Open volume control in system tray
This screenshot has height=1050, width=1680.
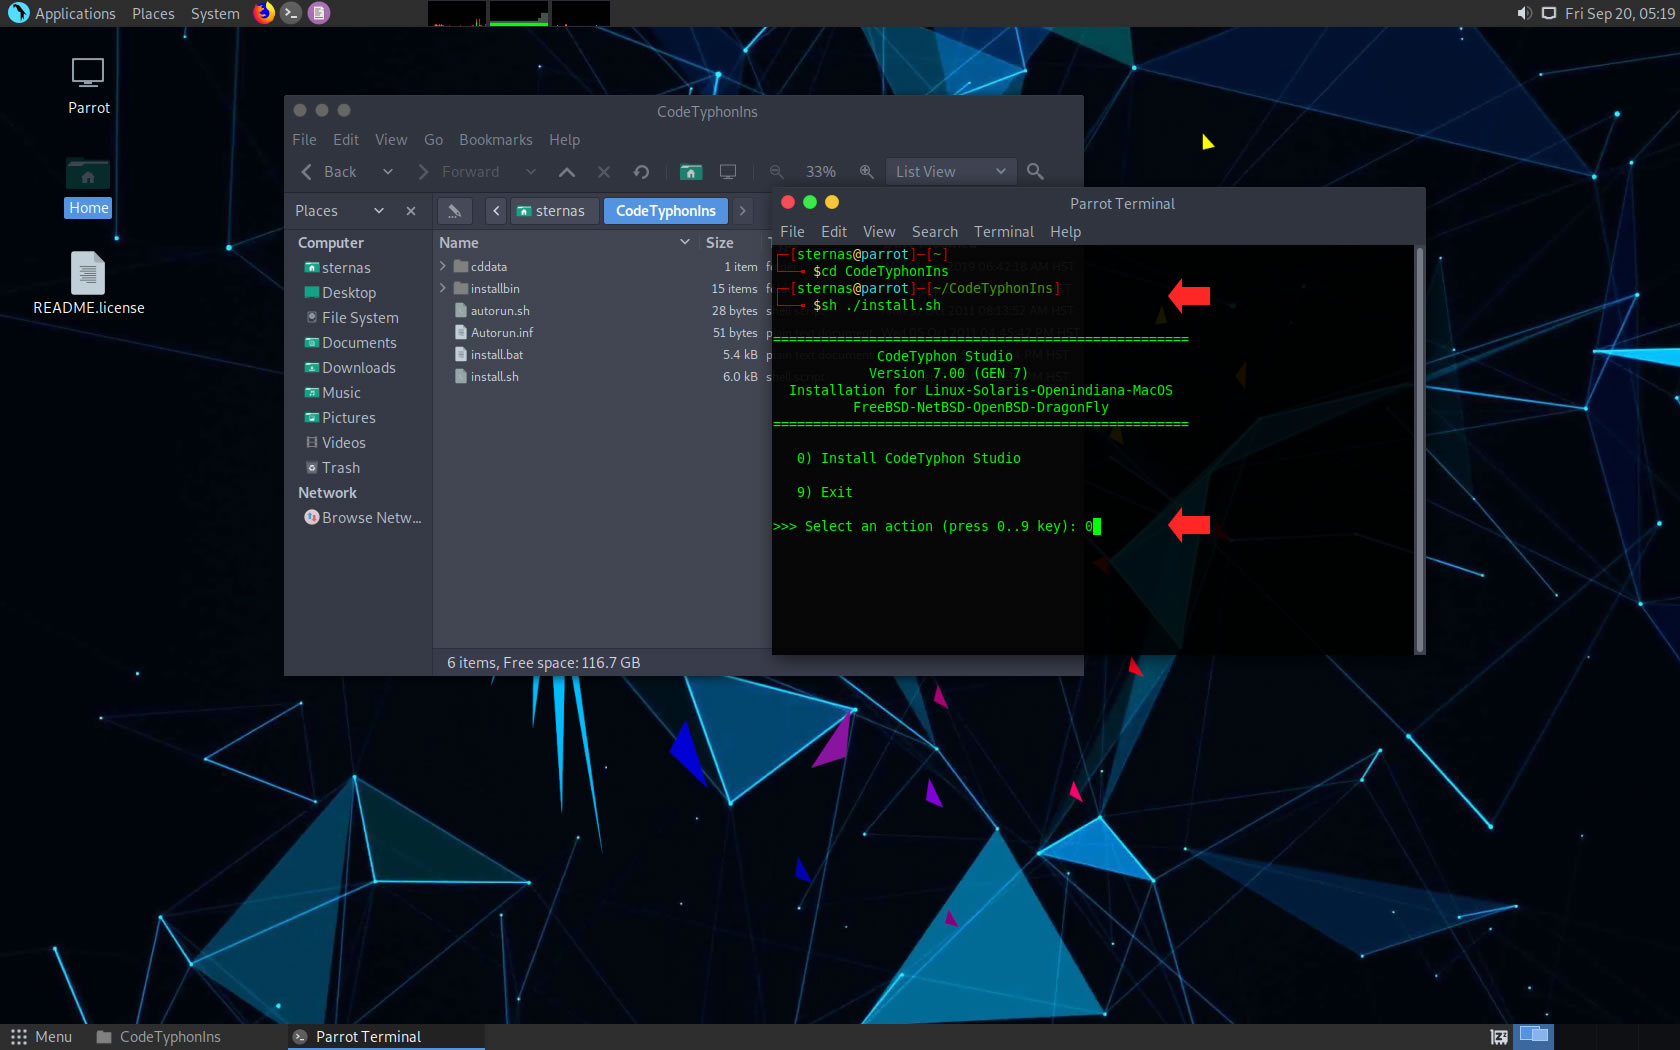1524,13
